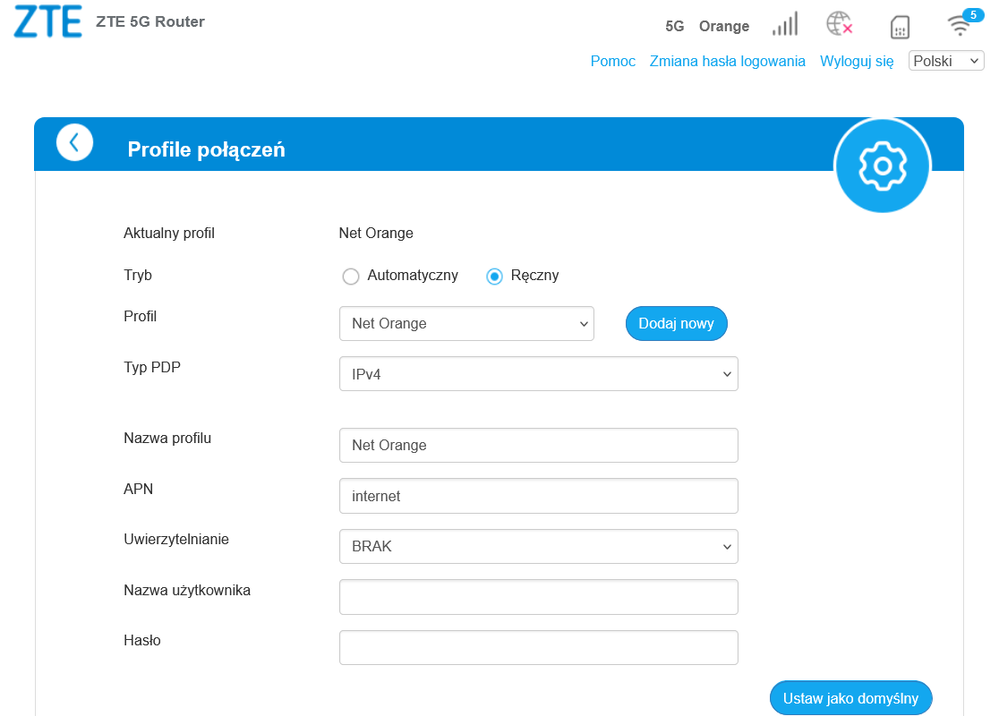
Task: Open the settings gear on the profile panel
Action: [x=882, y=165]
